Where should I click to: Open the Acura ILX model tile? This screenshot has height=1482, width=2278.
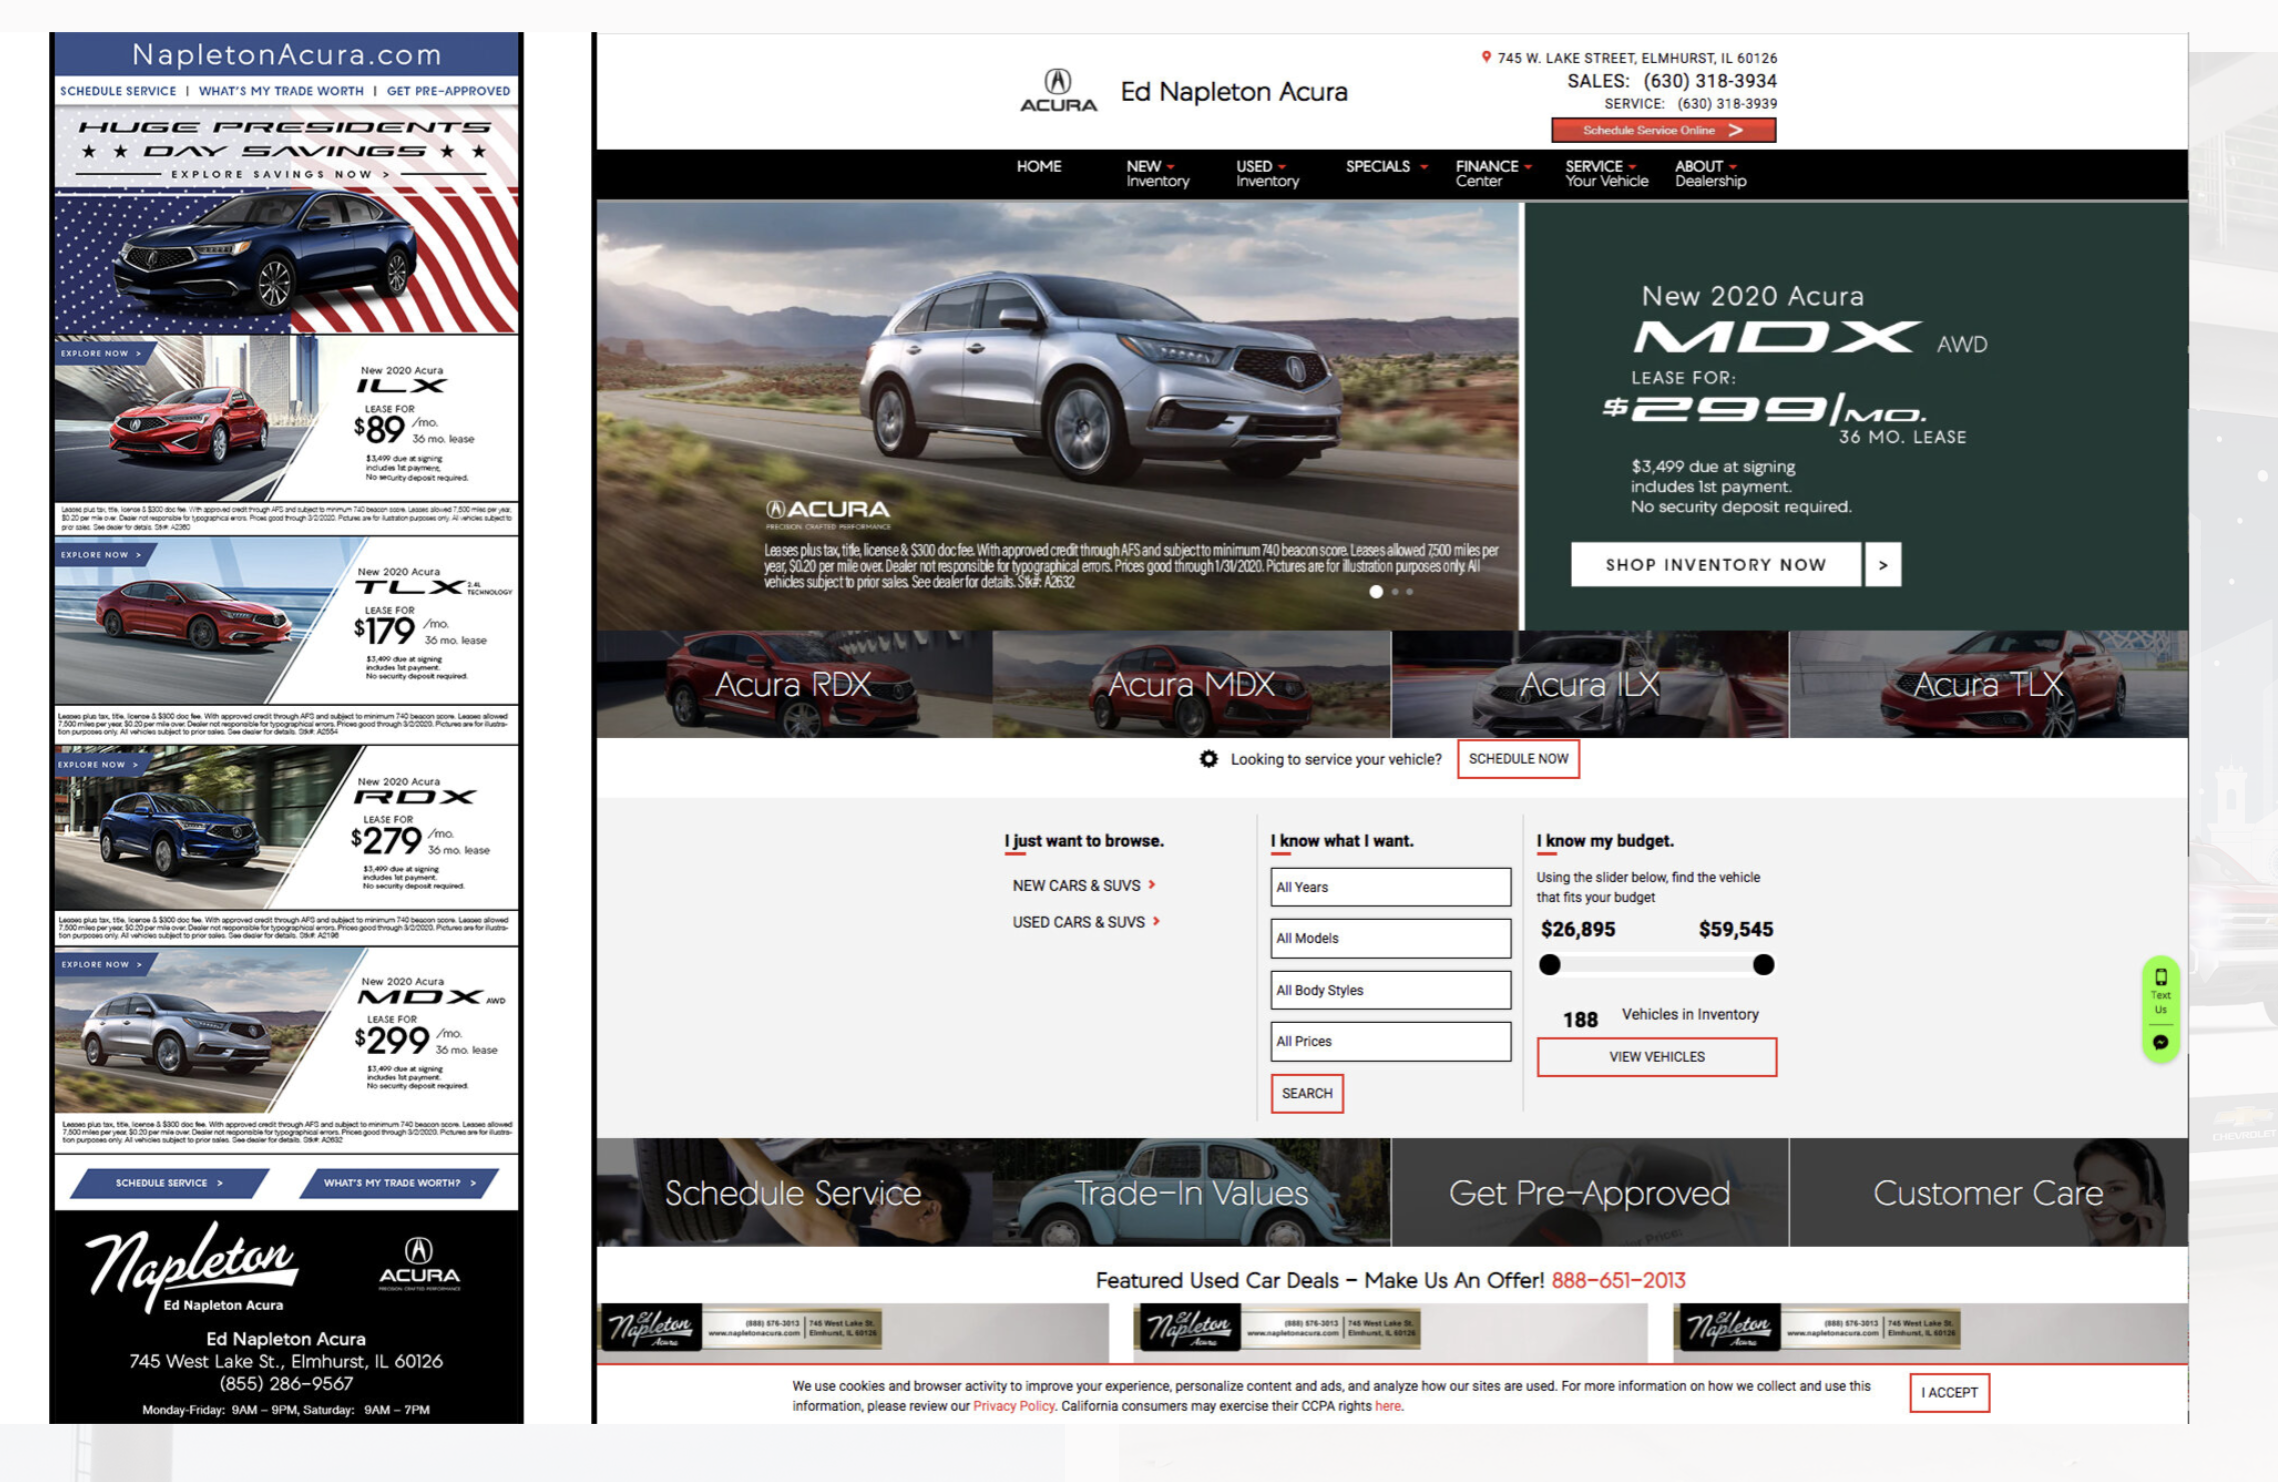click(x=1589, y=684)
